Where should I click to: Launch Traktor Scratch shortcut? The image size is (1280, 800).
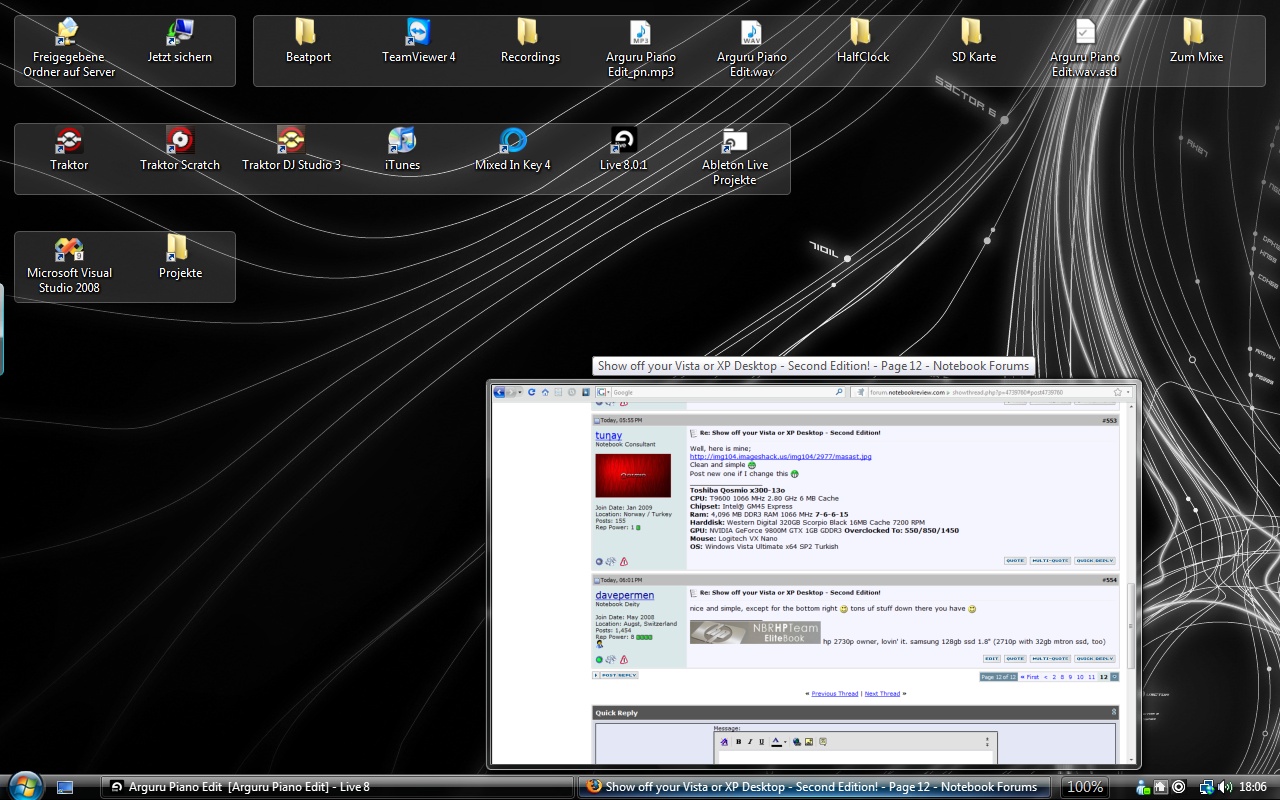click(x=180, y=150)
